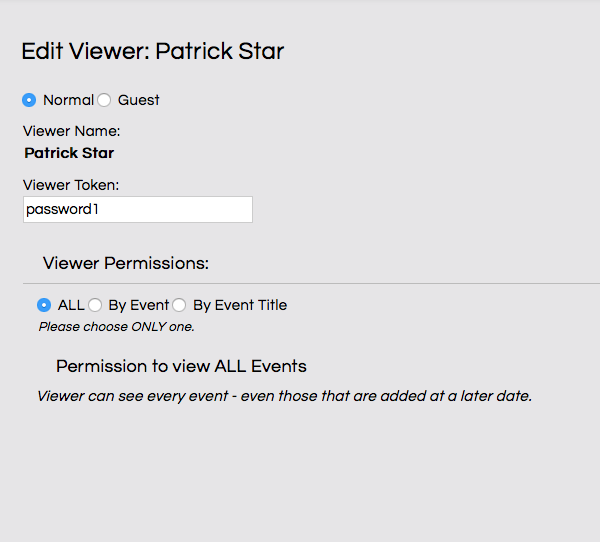Click the Guest label text
The width and height of the screenshot is (600, 542).
coord(138,100)
